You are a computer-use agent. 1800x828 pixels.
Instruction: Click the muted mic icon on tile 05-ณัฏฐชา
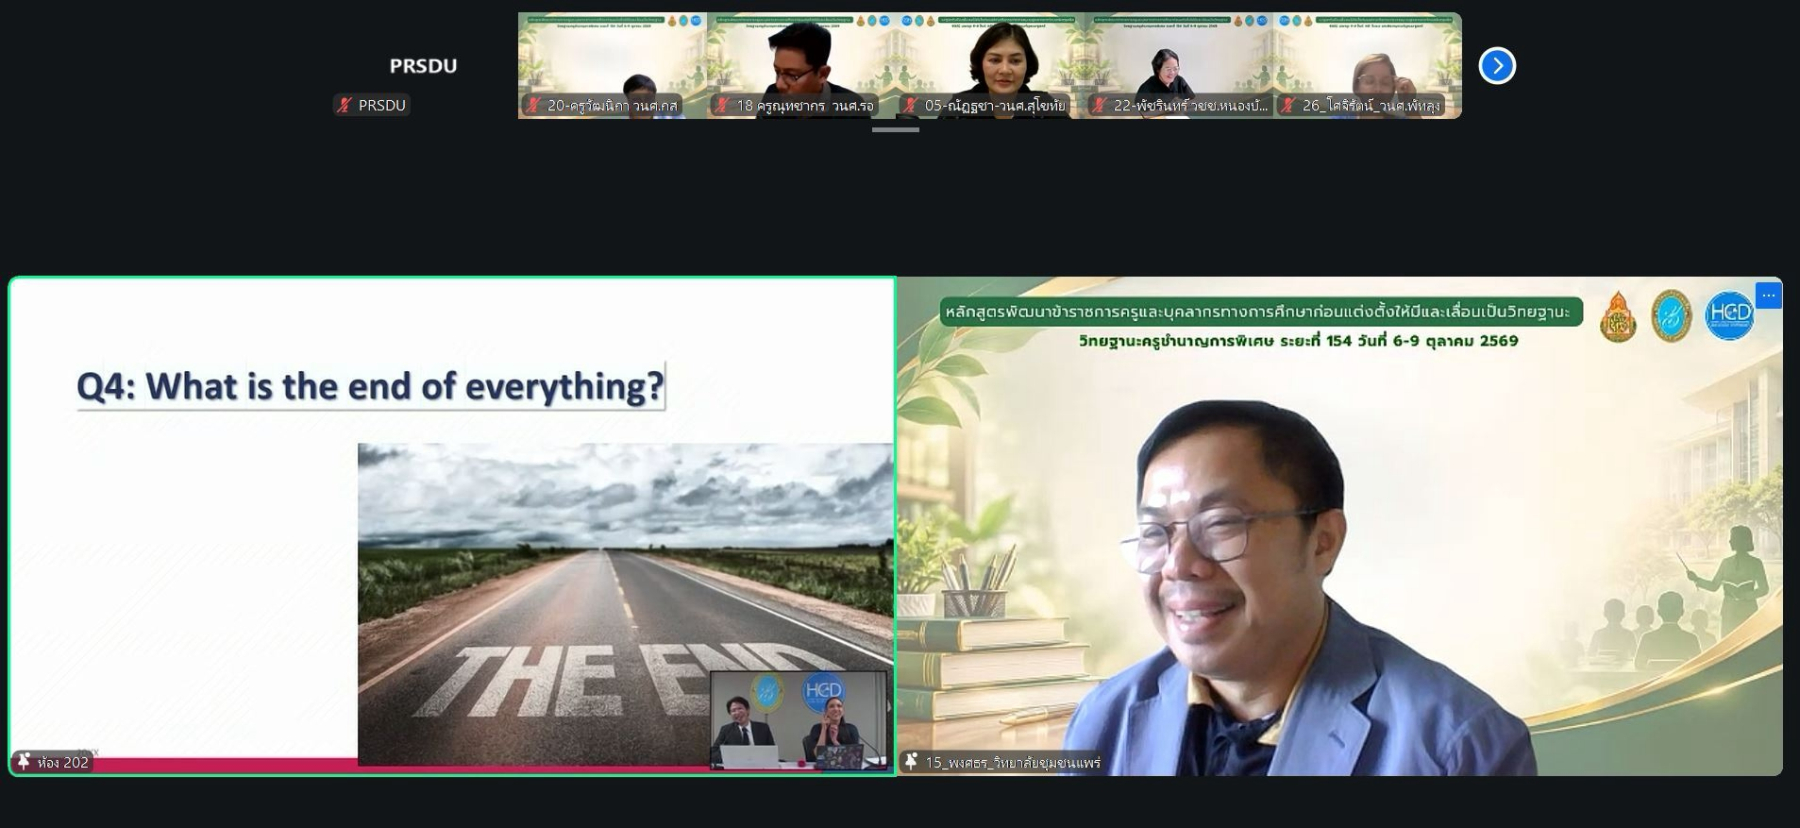(911, 105)
